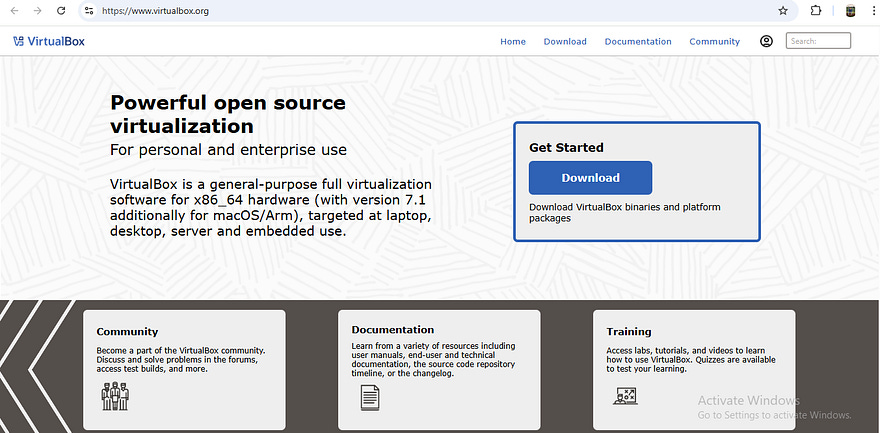Open the Home nav item
Image resolution: width=880 pixels, height=433 pixels.
[513, 42]
